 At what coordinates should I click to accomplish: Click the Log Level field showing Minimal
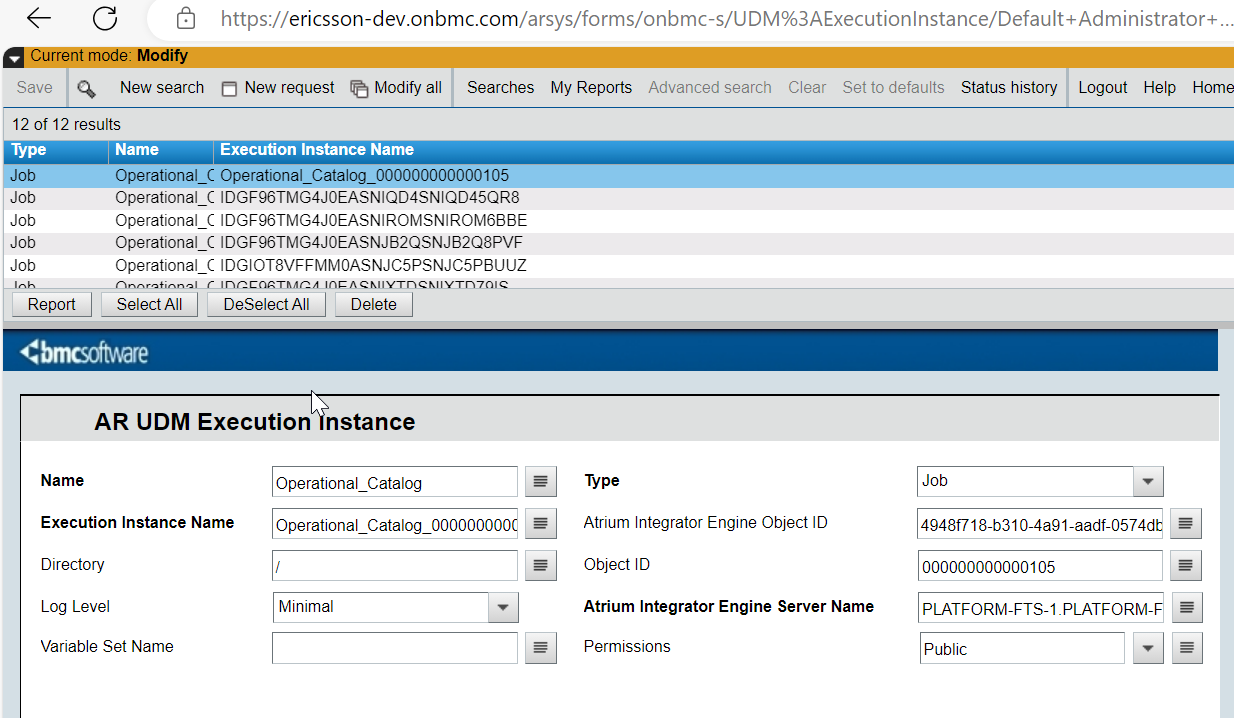(x=381, y=607)
